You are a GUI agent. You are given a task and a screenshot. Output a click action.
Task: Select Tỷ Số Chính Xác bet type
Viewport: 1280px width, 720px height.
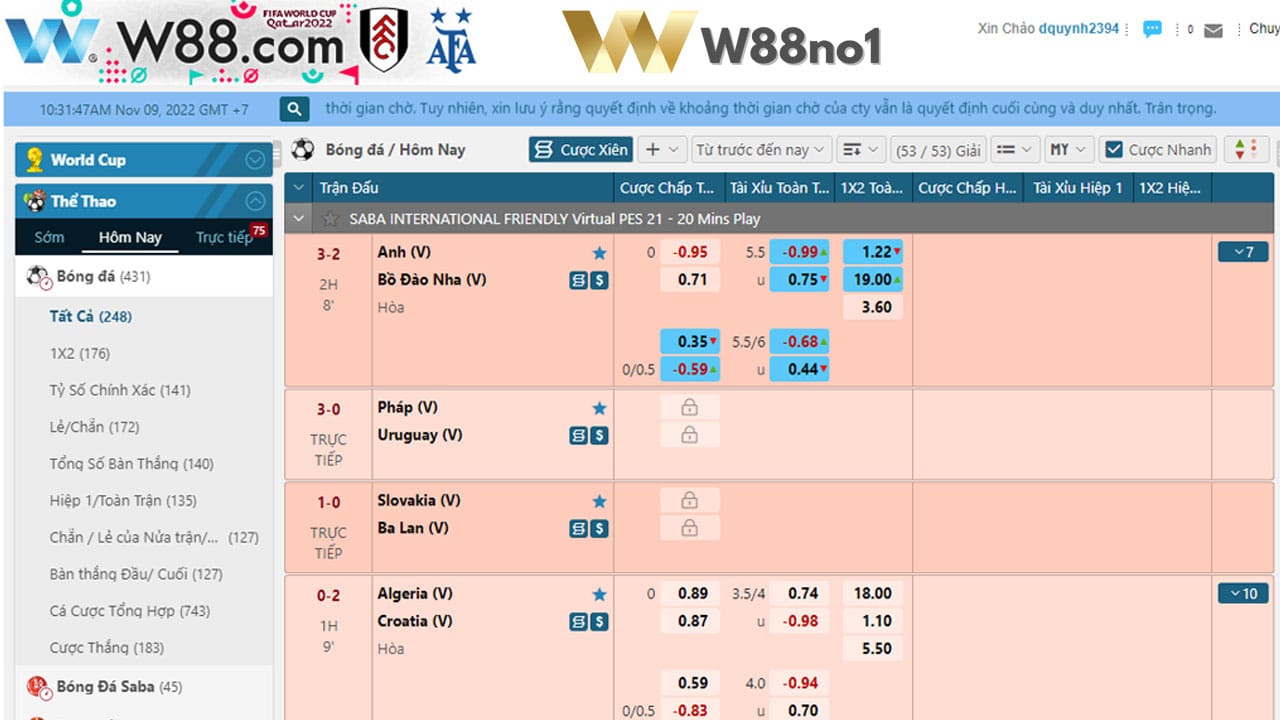[119, 390]
